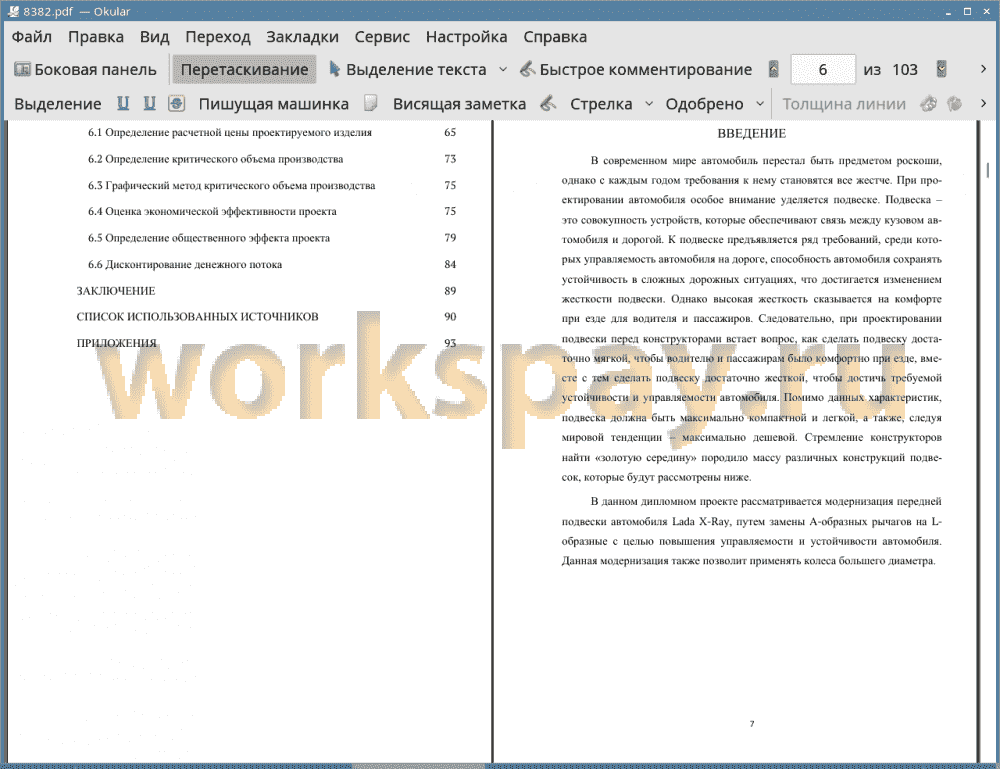Click the vertical scrollbar handle

[988, 170]
